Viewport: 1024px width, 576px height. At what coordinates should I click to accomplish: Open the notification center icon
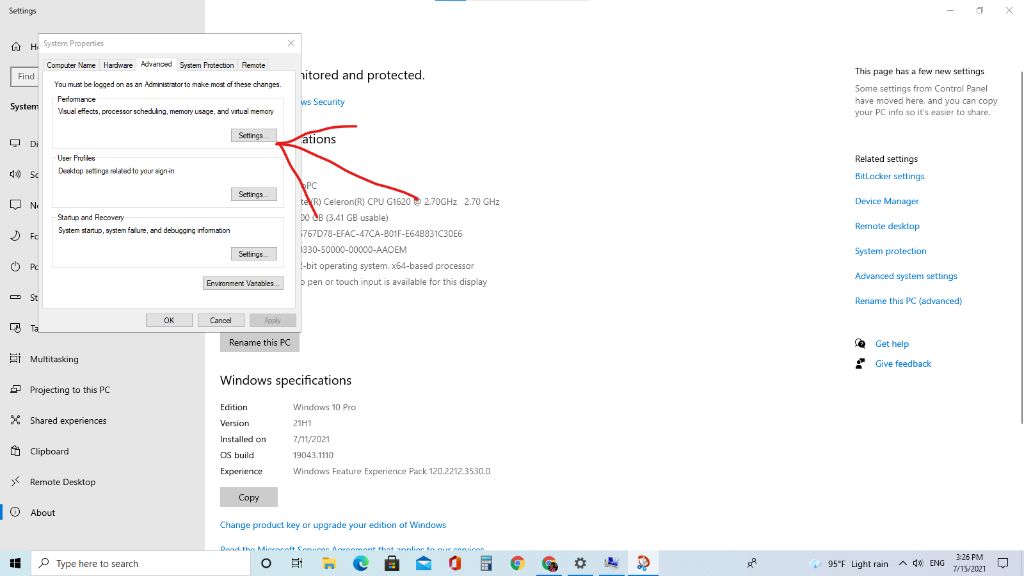pos(1003,563)
